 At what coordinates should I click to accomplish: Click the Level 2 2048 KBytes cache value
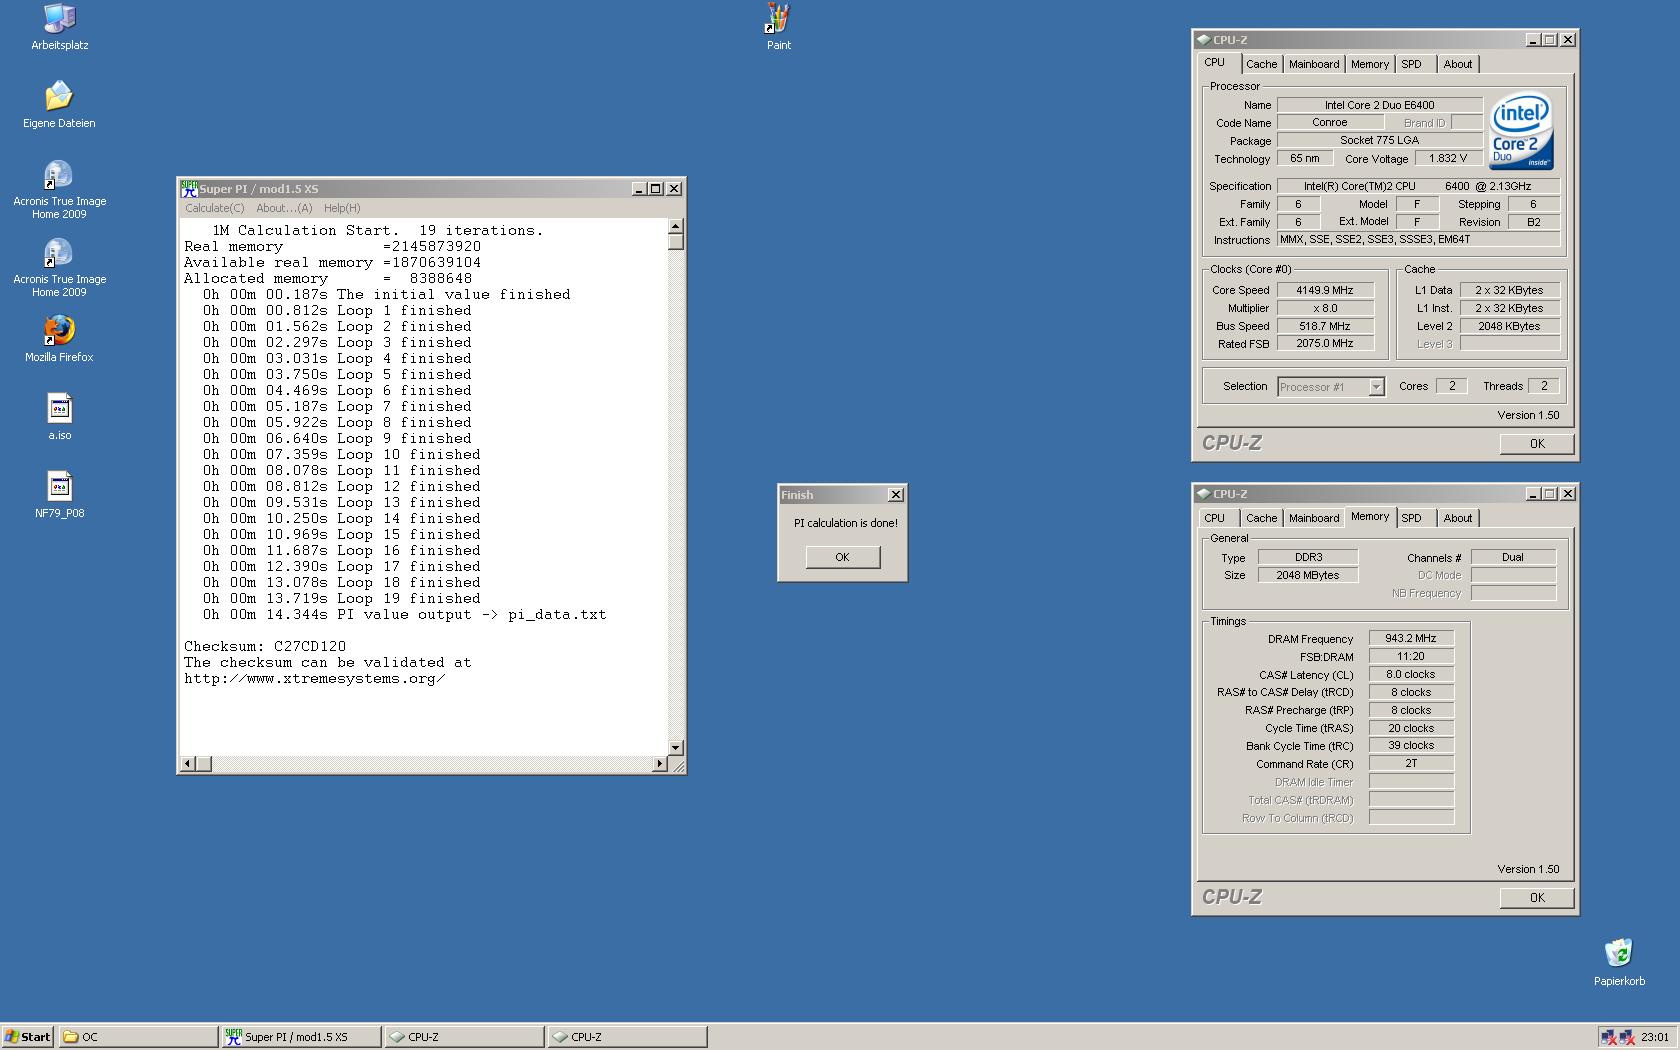[x=1509, y=326]
